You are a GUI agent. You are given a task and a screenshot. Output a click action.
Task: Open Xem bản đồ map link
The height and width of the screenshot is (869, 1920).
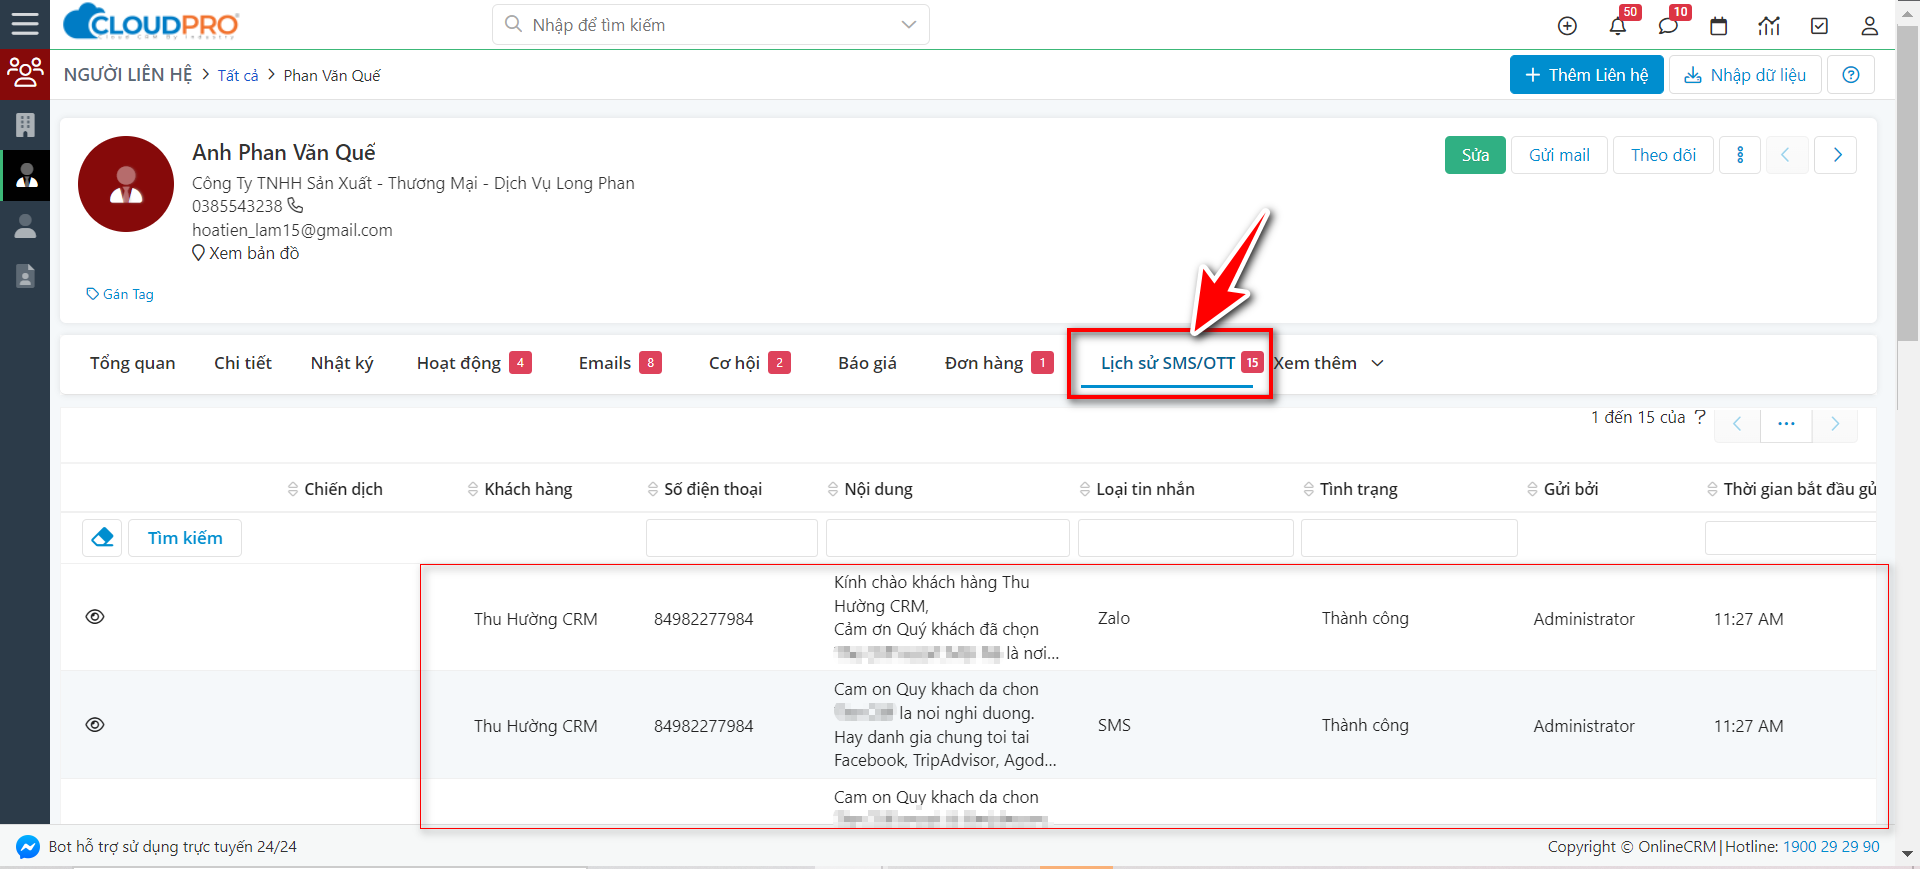tap(246, 253)
